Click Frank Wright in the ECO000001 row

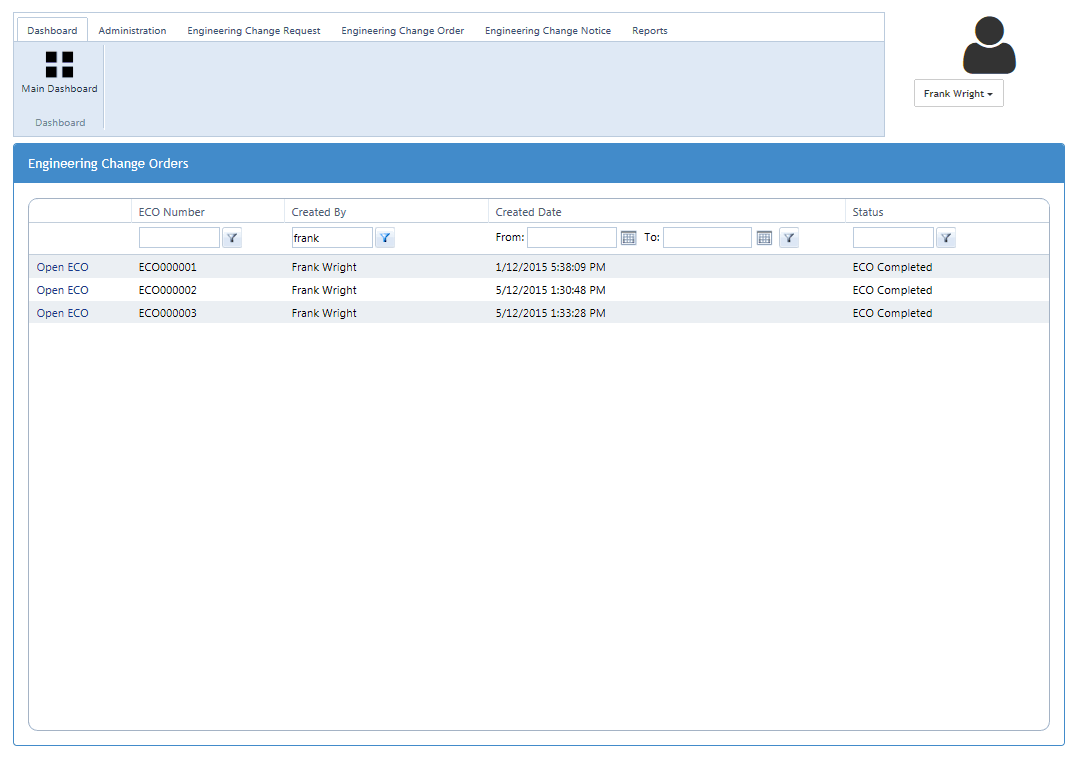324,267
